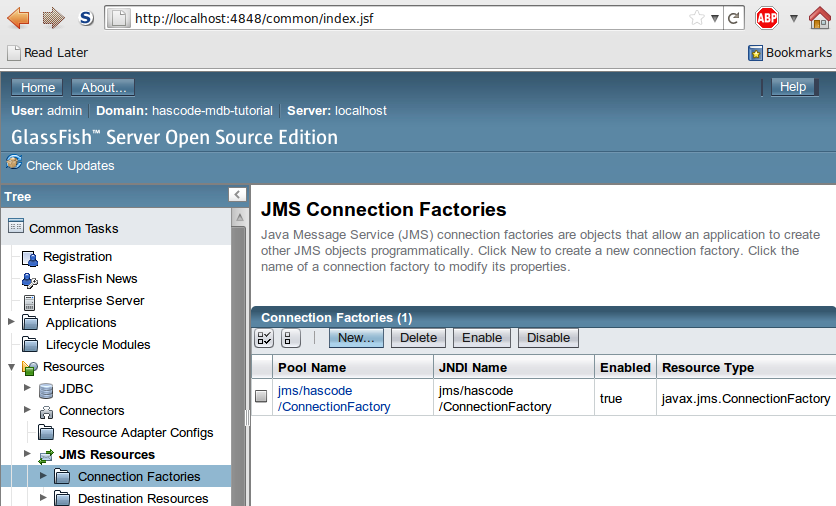Open the Registration tree item
836x506 pixels.
(x=77, y=257)
